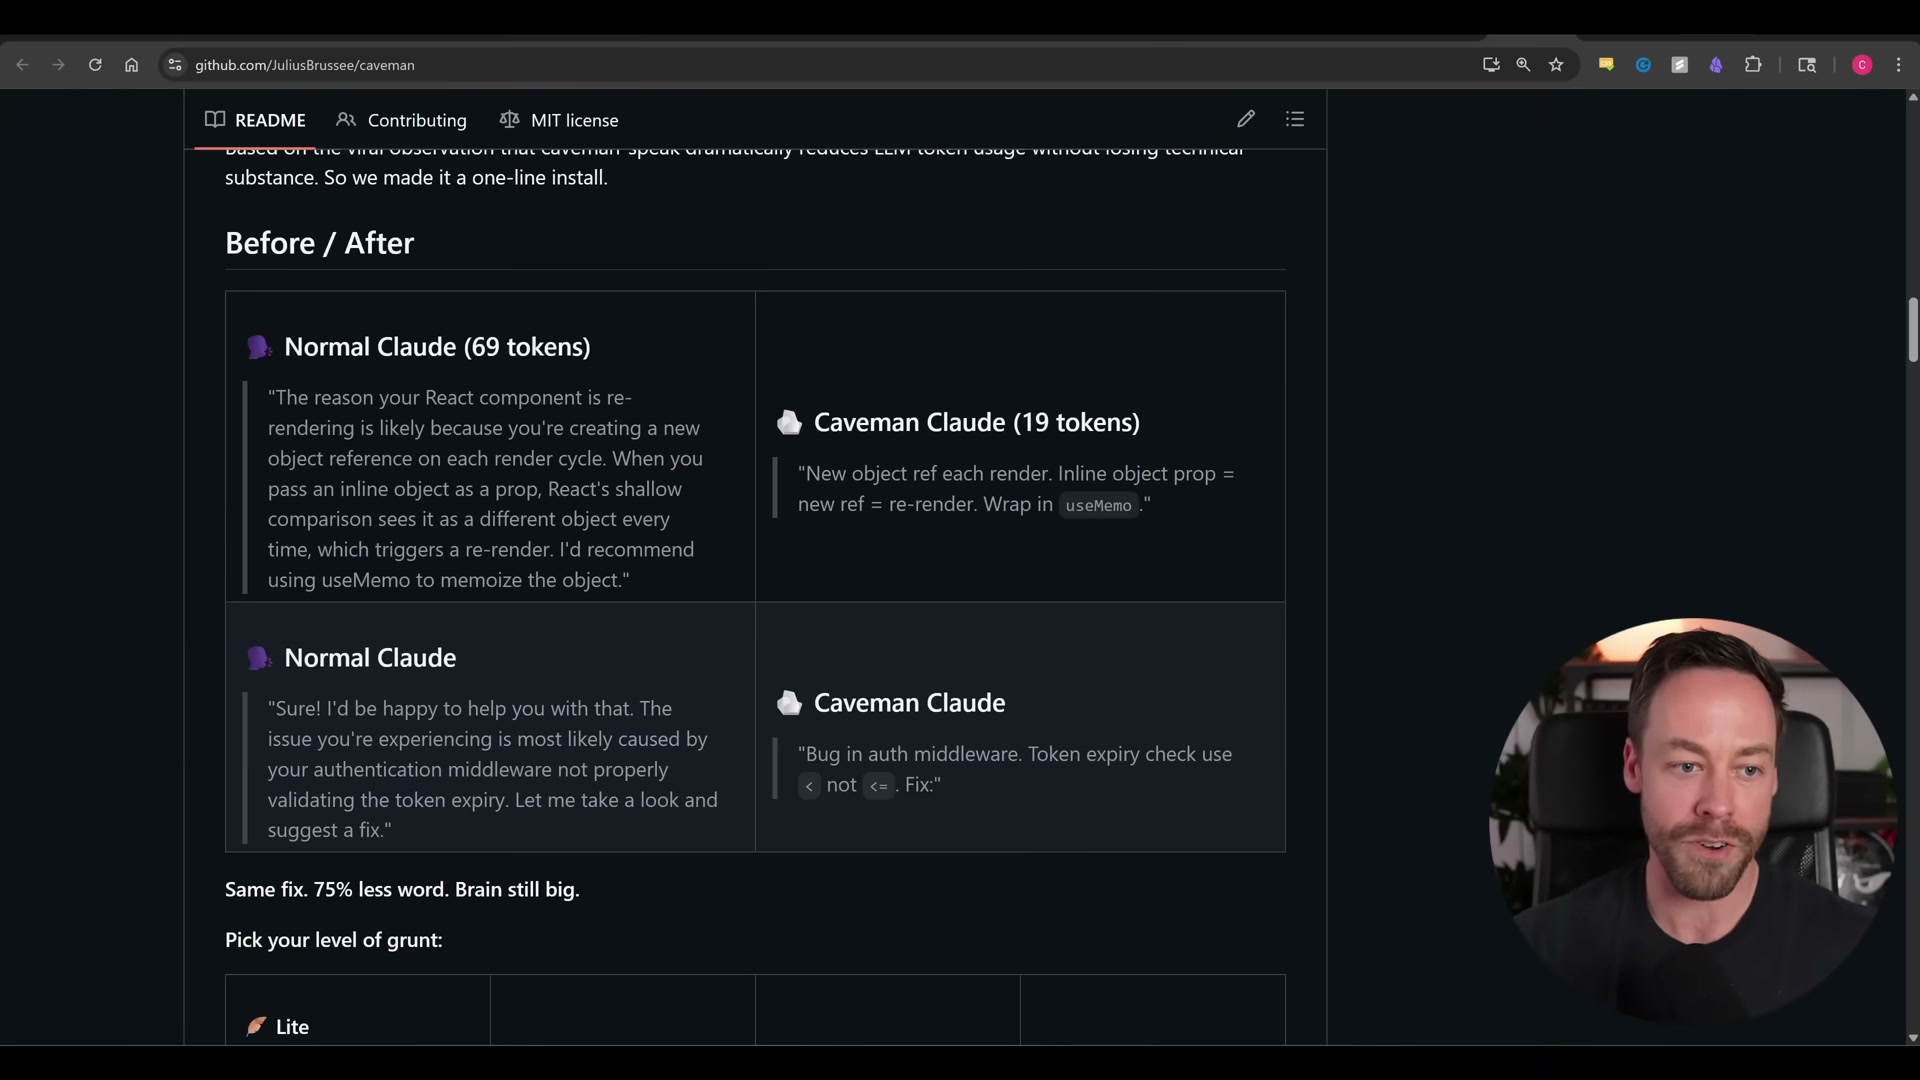
Task: Click the Caveman Claude (19 tokens) heading
Action: pos(977,423)
